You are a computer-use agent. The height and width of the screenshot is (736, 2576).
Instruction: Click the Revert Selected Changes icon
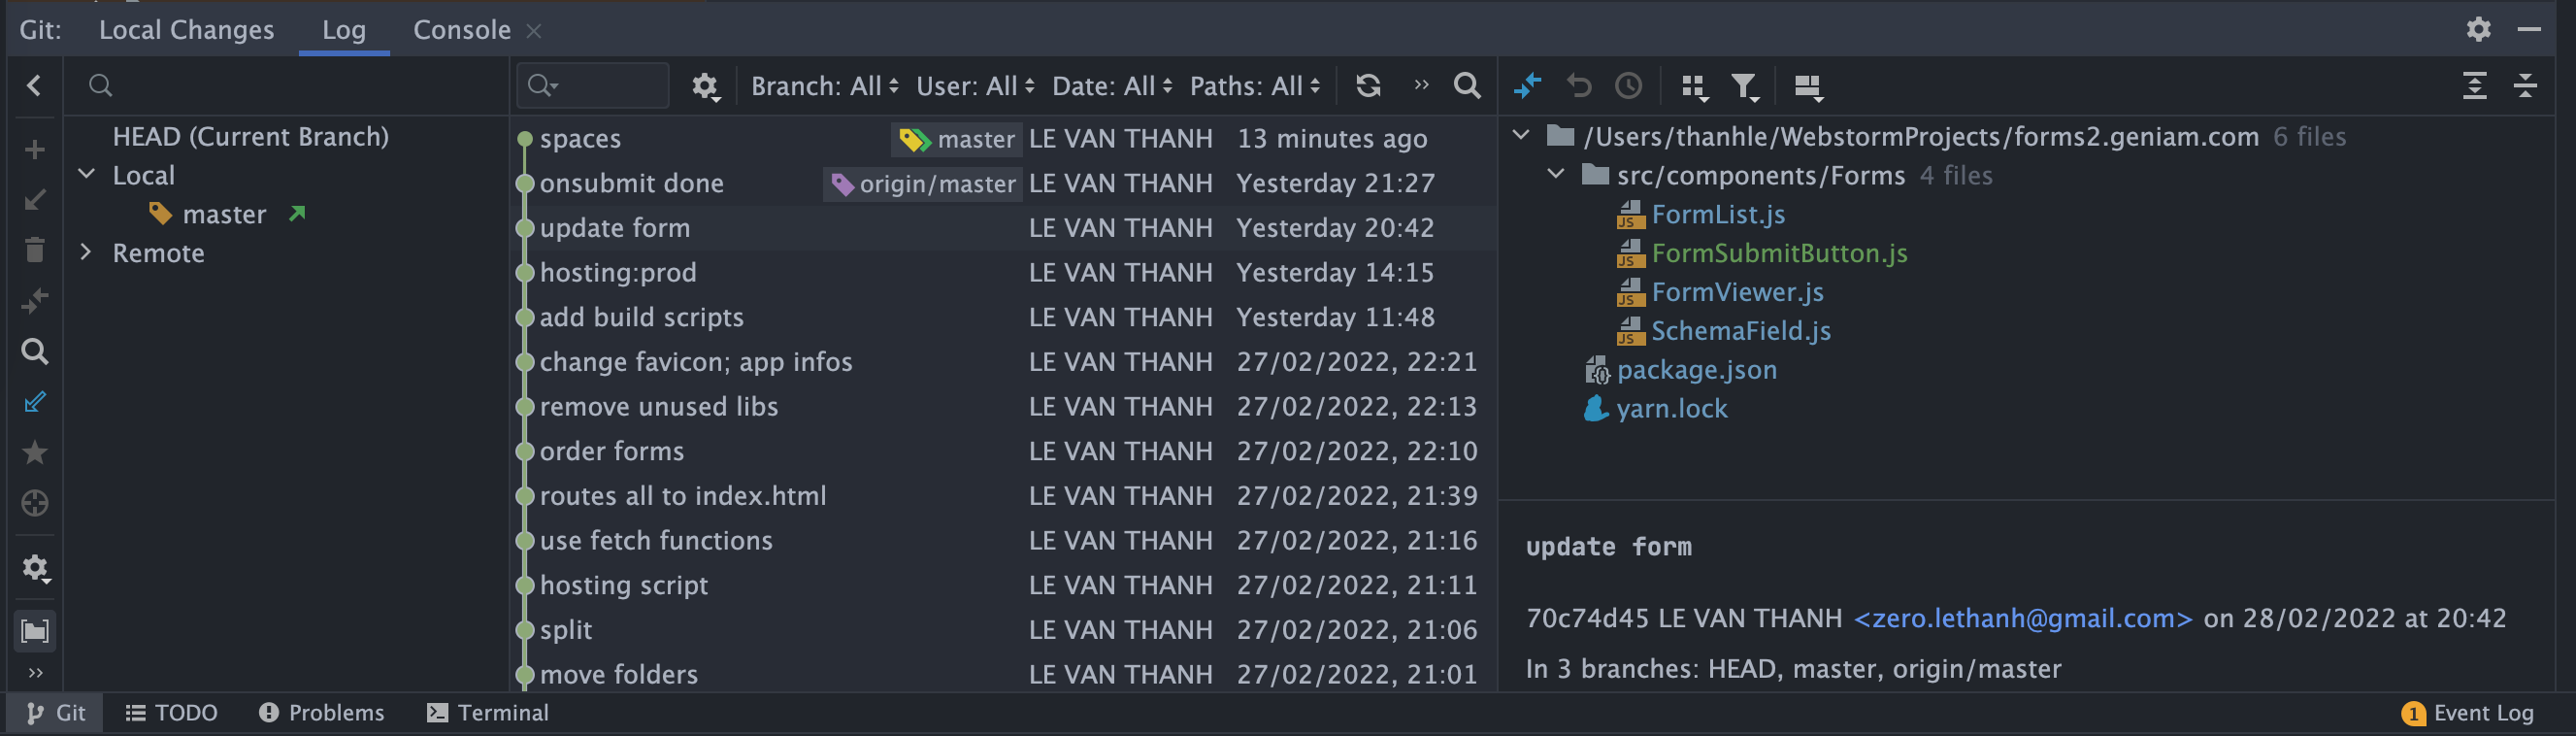click(1579, 86)
